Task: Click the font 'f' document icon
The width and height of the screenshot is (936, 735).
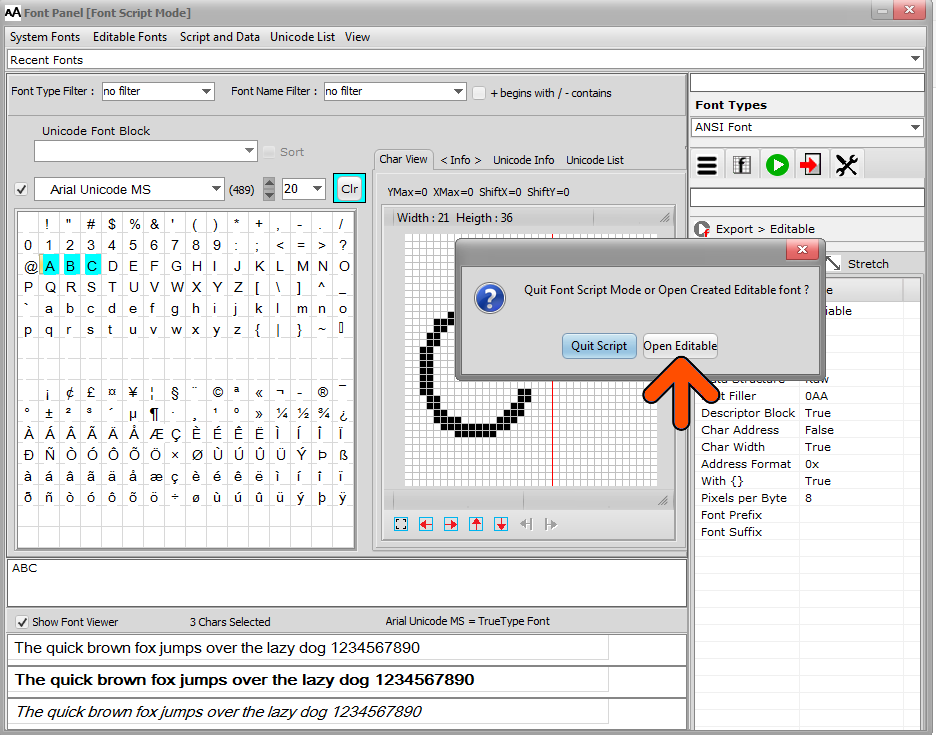Action: pyautogui.click(x=741, y=165)
